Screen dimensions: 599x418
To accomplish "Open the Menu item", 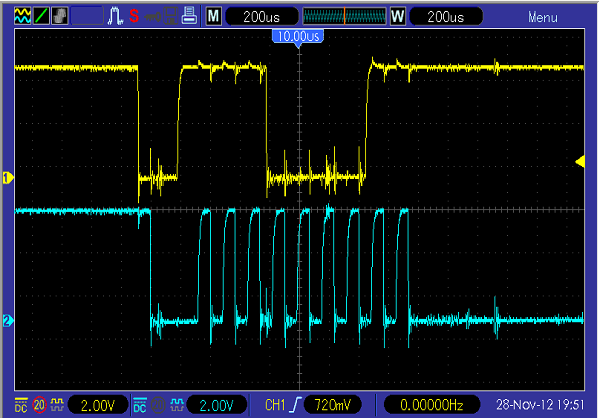I will 542,17.
